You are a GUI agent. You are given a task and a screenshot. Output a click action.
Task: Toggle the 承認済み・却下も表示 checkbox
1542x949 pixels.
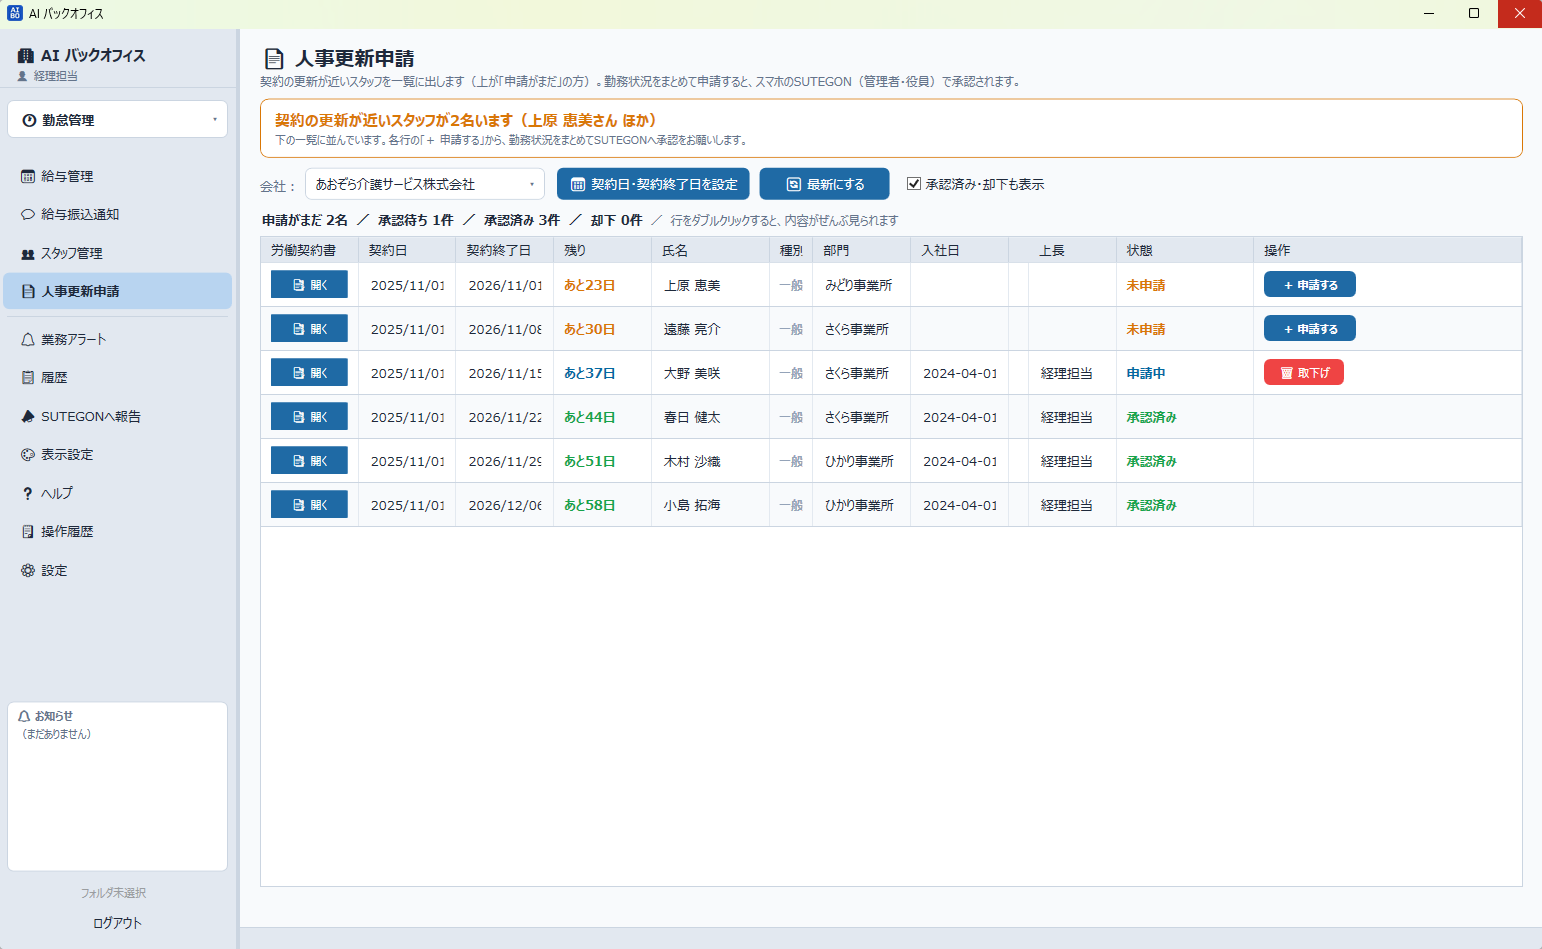pos(914,184)
